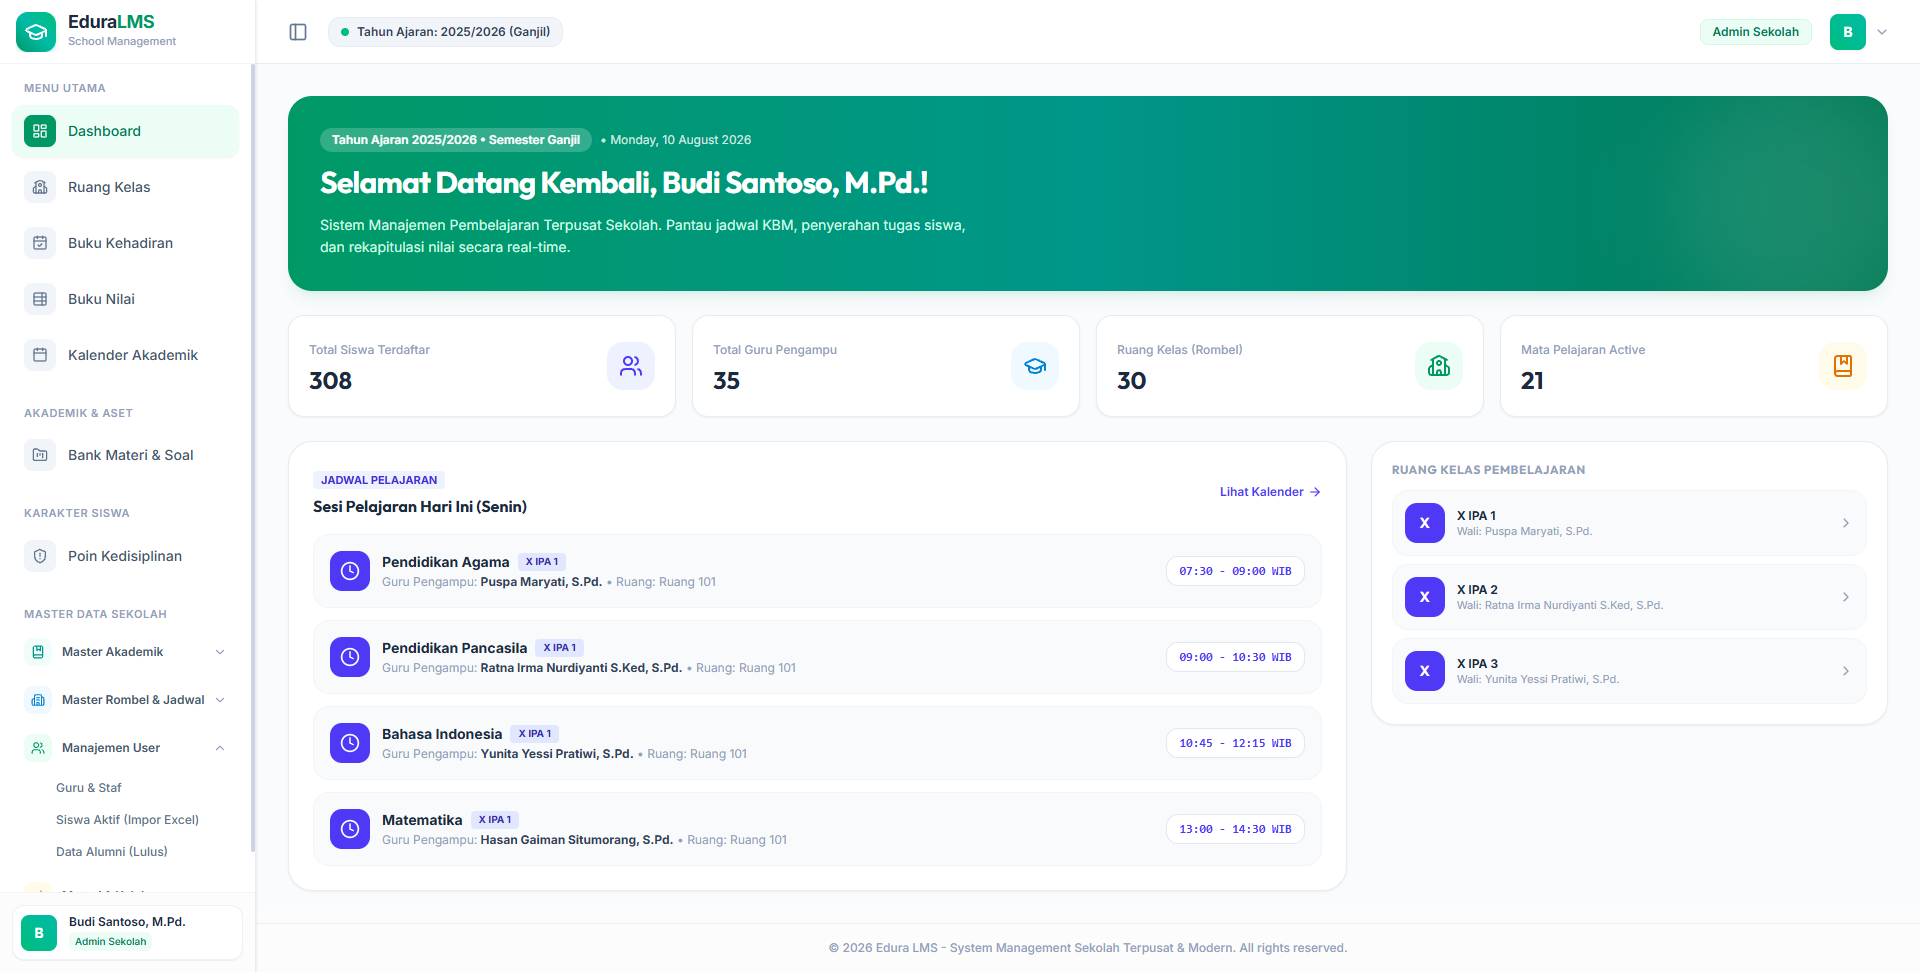The width and height of the screenshot is (1920, 972).
Task: Open X IPA 1 classroom chevron
Action: (x=1846, y=523)
